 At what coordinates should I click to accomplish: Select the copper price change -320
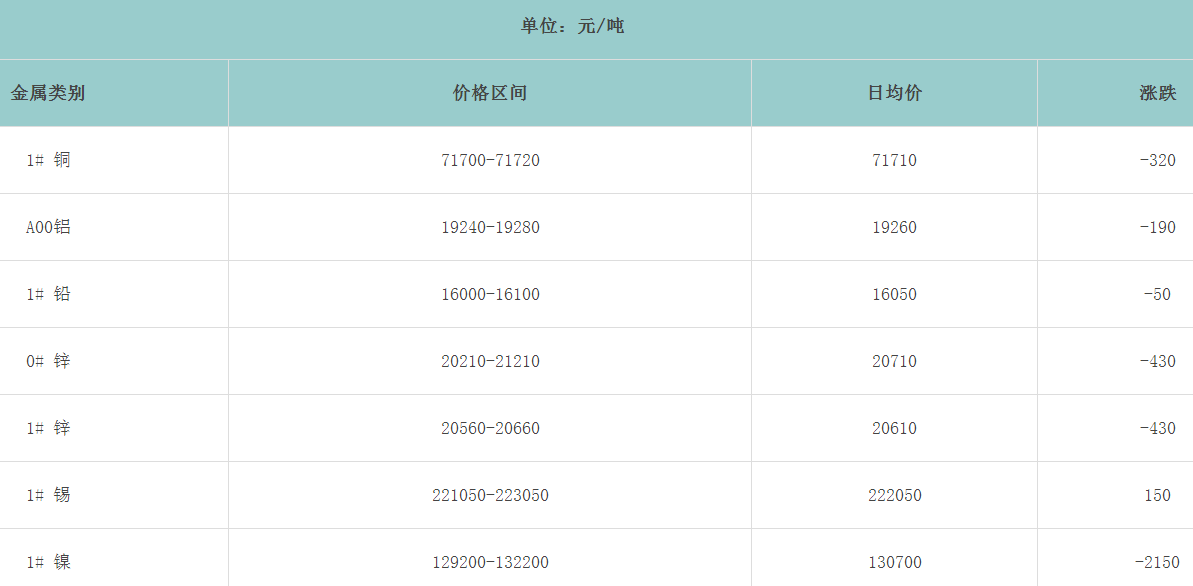[x=1157, y=160]
